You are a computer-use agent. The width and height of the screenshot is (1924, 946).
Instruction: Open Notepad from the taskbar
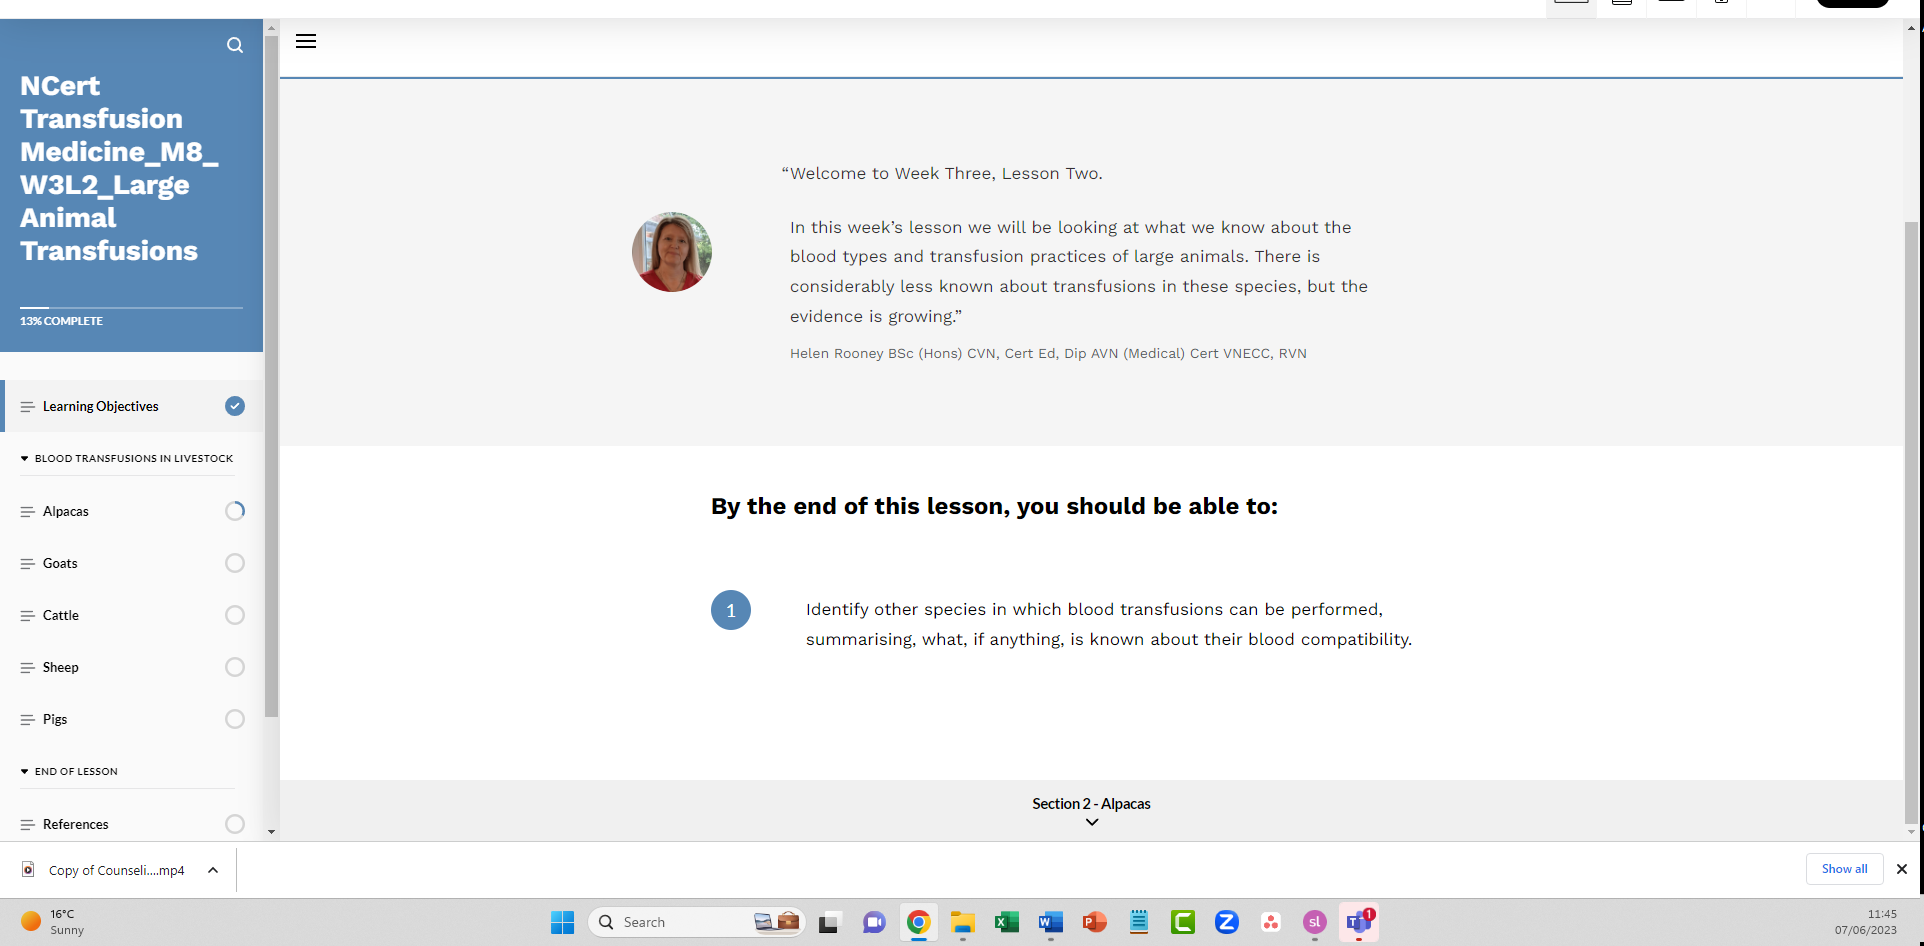pos(1139,922)
